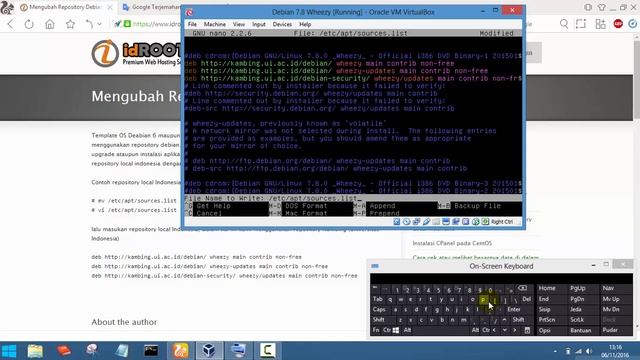The width and height of the screenshot is (640, 360).
Task: Click the Right Ctrl host key indicator
Action: [502, 222]
